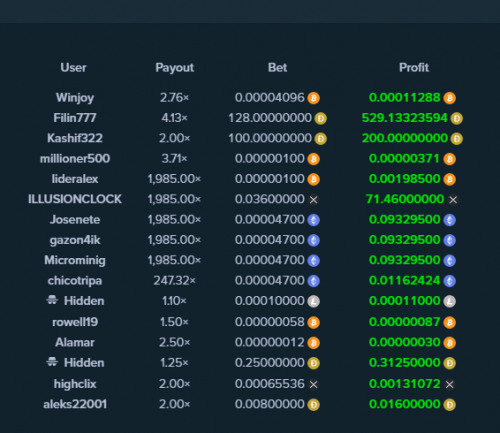
Task: Click the Bet column header
Action: point(277,68)
